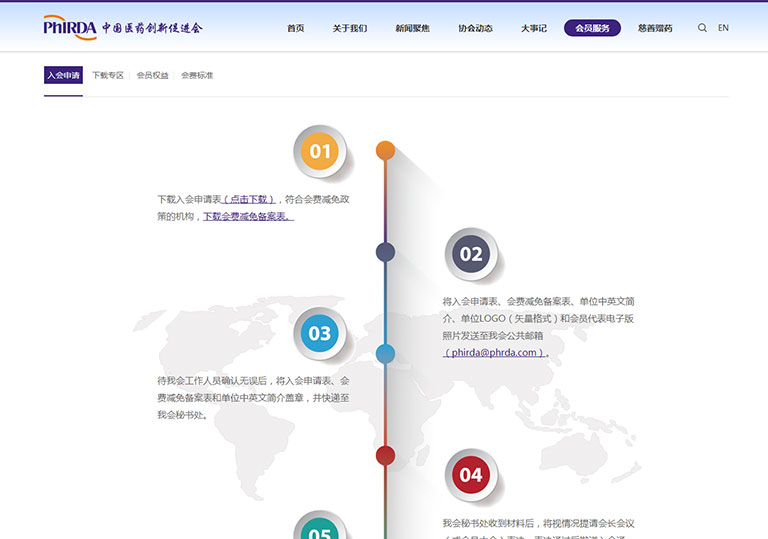The image size is (768, 539).
Task: Switch to the 下载专区 tab
Action: click(108, 75)
